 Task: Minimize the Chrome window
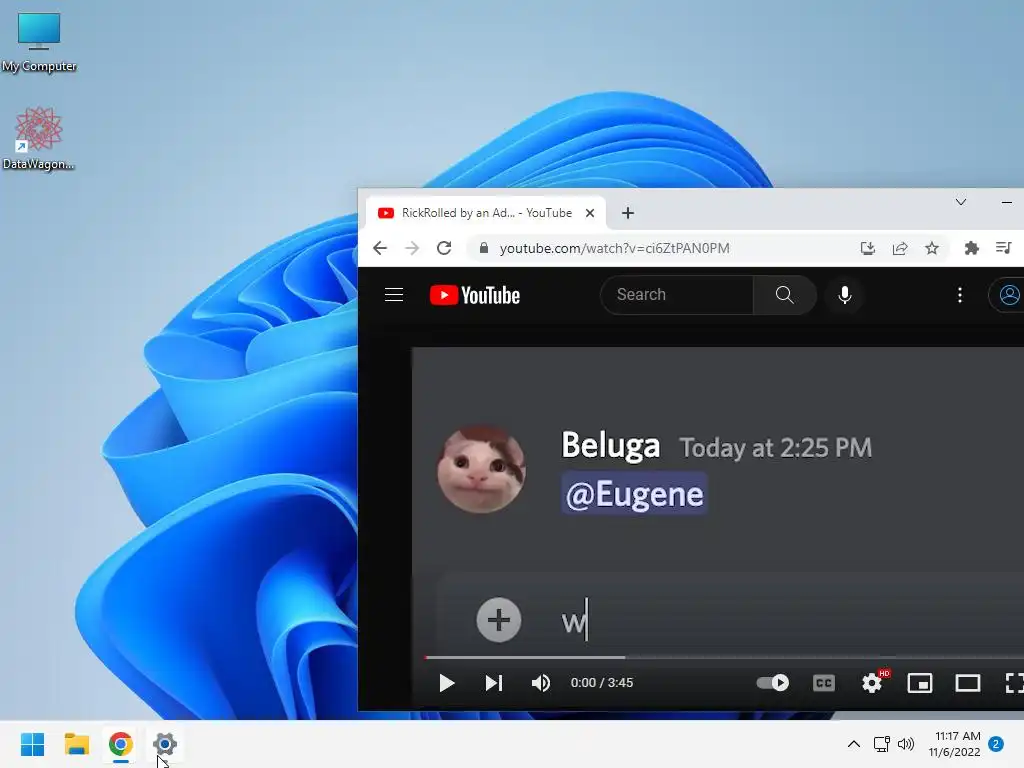coord(1006,202)
